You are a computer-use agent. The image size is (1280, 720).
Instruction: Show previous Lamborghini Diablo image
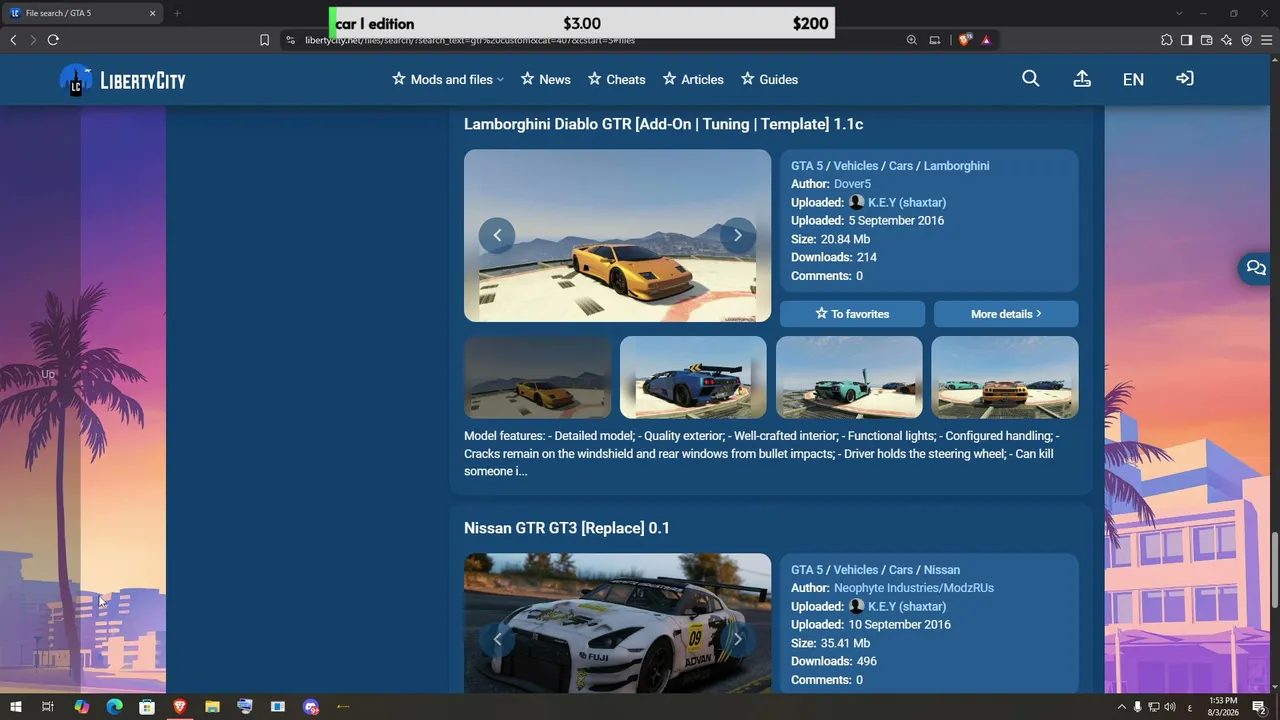tap(497, 236)
